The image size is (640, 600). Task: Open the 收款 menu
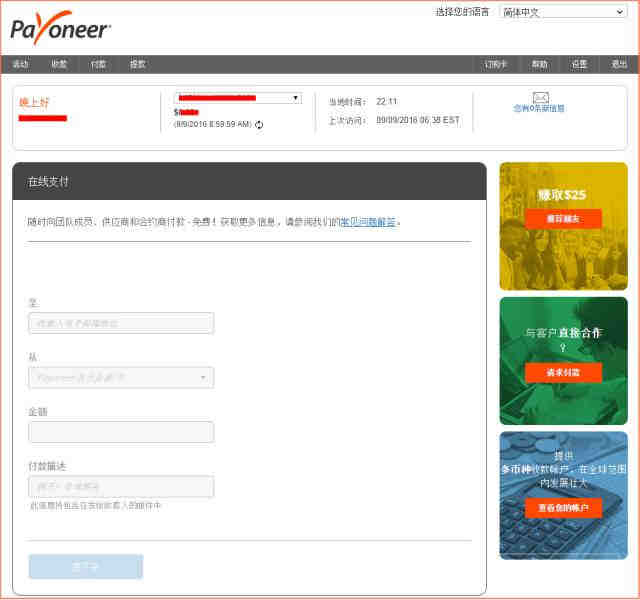point(59,64)
